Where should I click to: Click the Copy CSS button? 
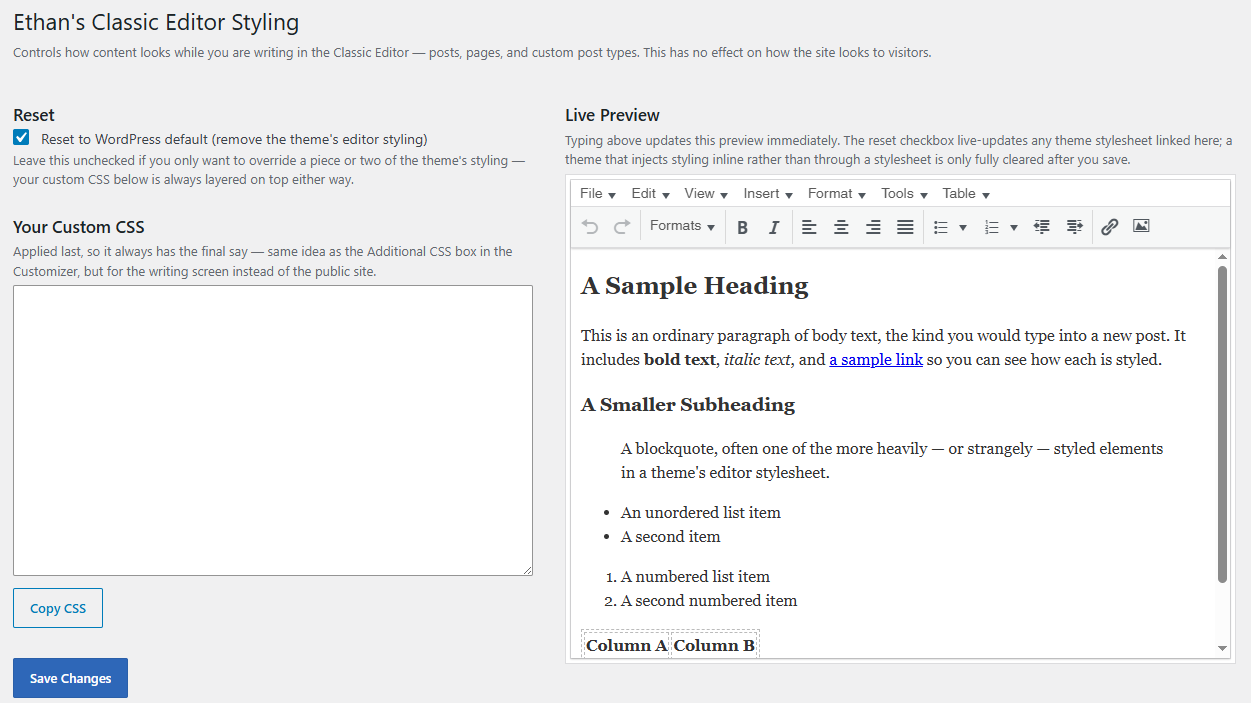coord(58,608)
